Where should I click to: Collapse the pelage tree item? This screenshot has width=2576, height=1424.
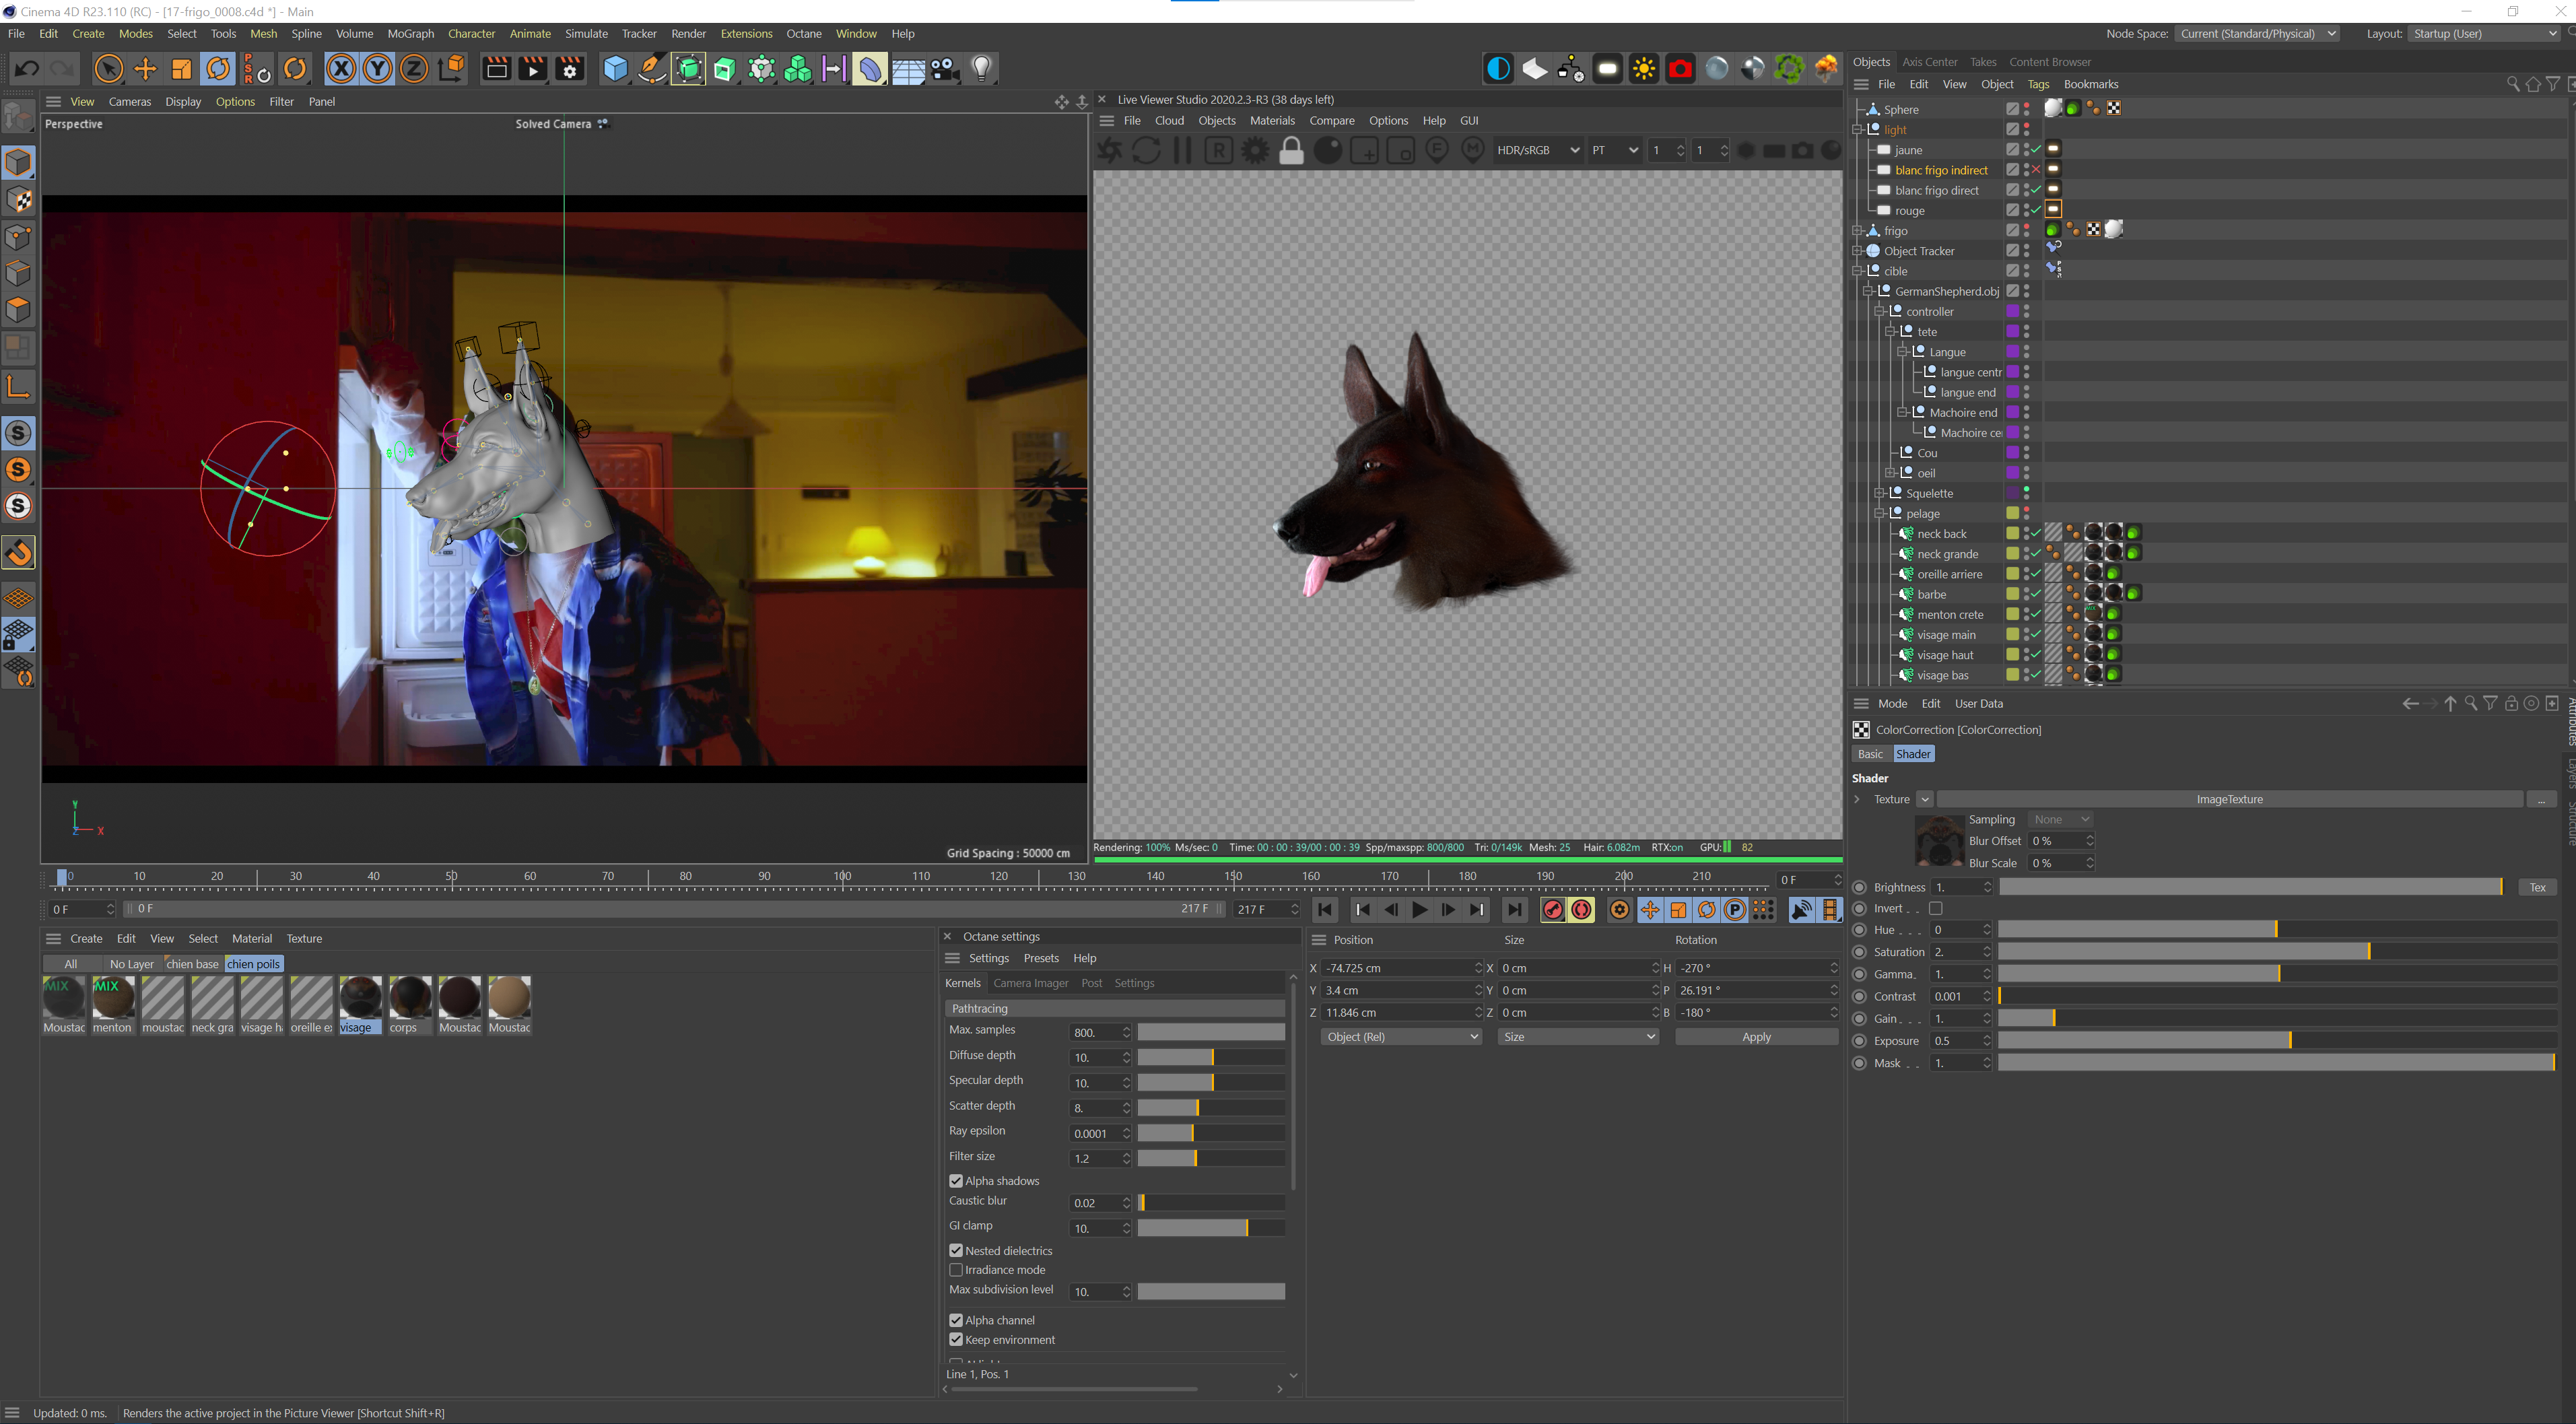1879,514
